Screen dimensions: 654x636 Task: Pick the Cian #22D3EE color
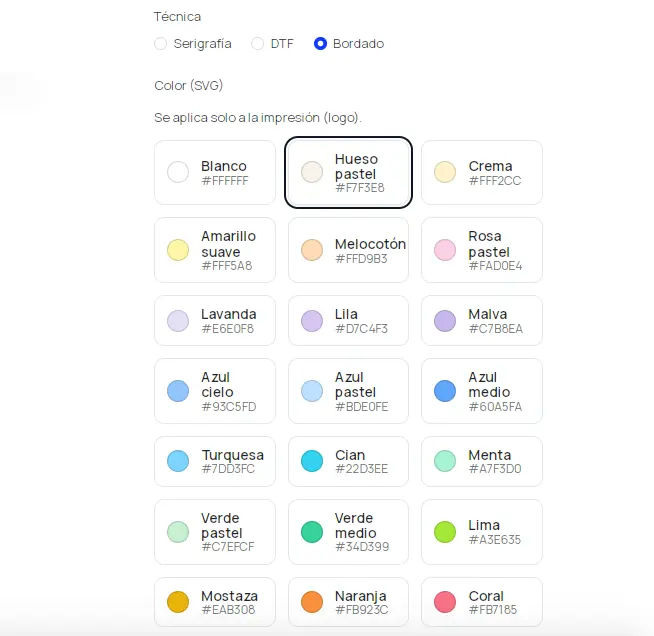pyautogui.click(x=348, y=462)
